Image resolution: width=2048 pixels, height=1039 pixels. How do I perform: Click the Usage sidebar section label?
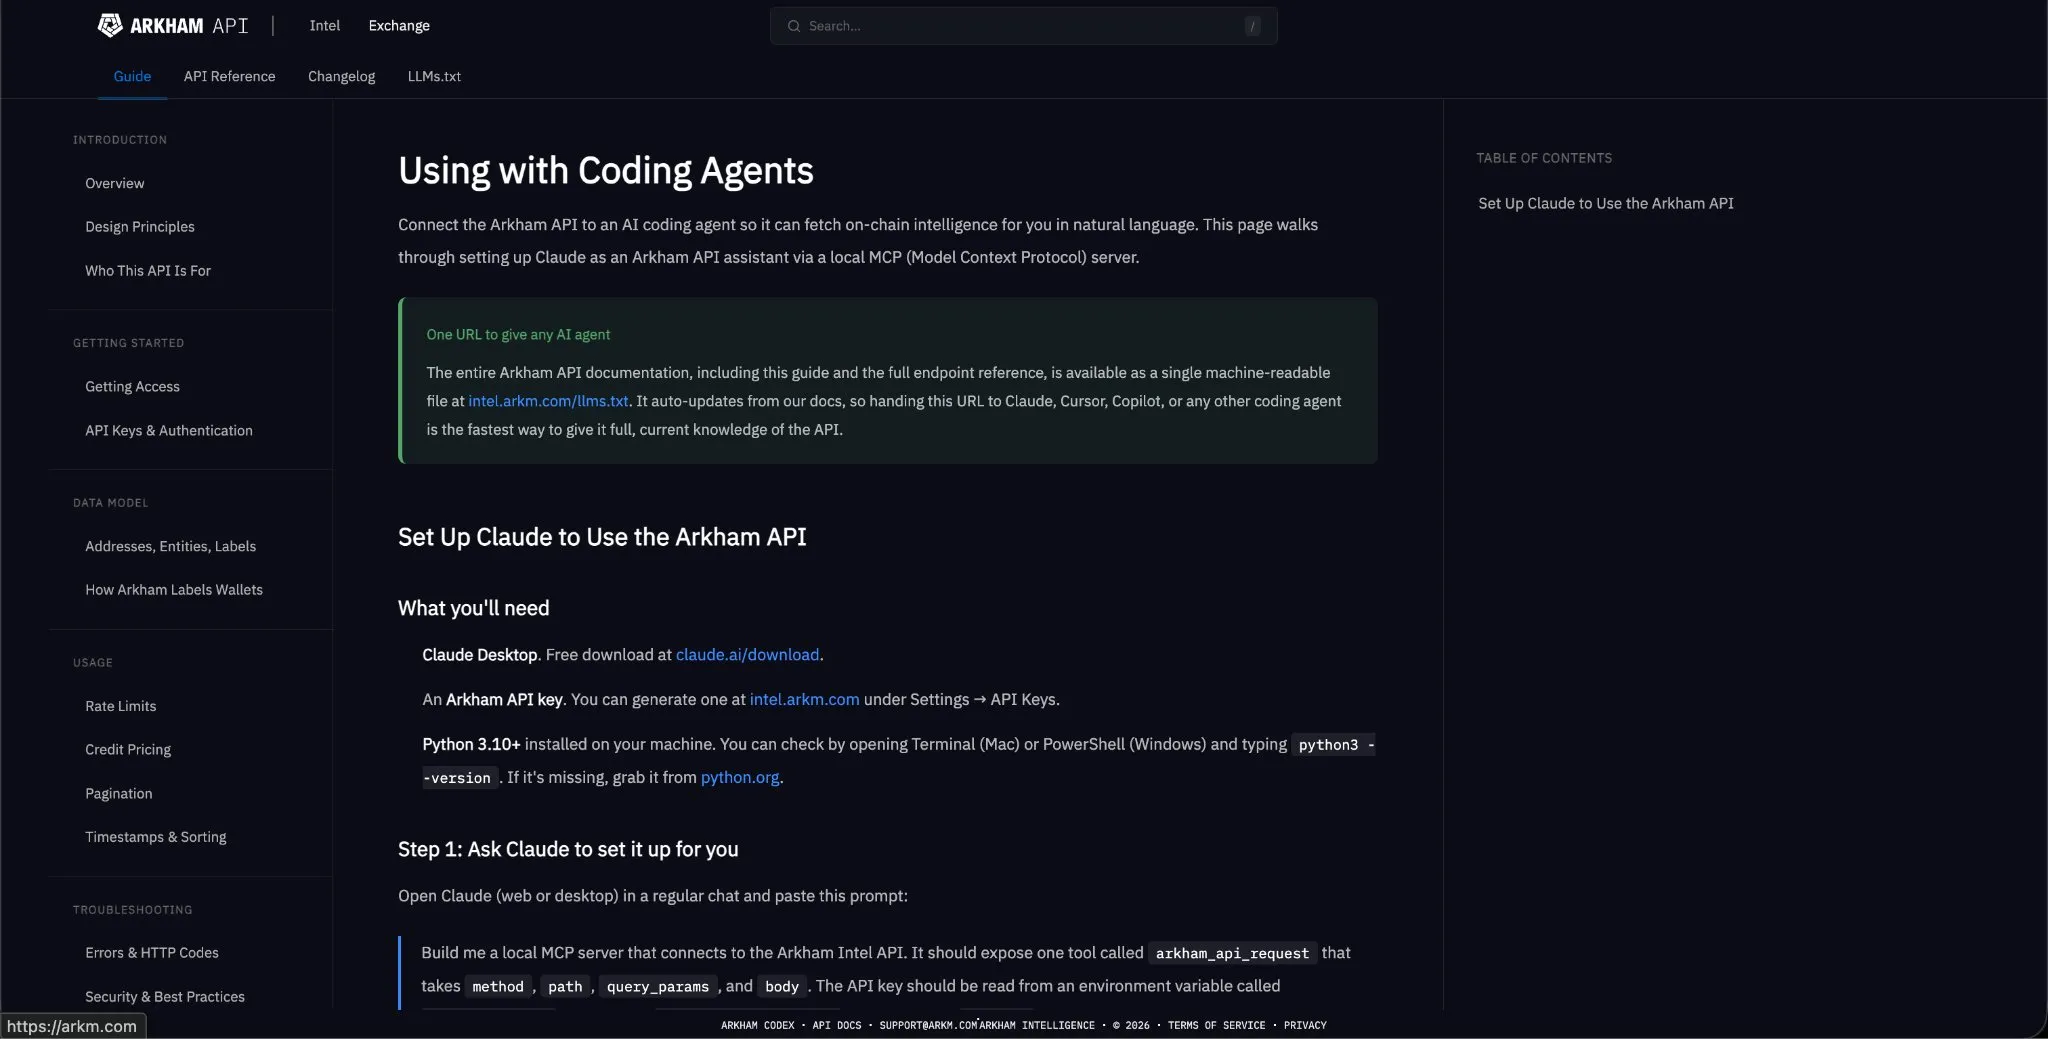tap(92, 663)
